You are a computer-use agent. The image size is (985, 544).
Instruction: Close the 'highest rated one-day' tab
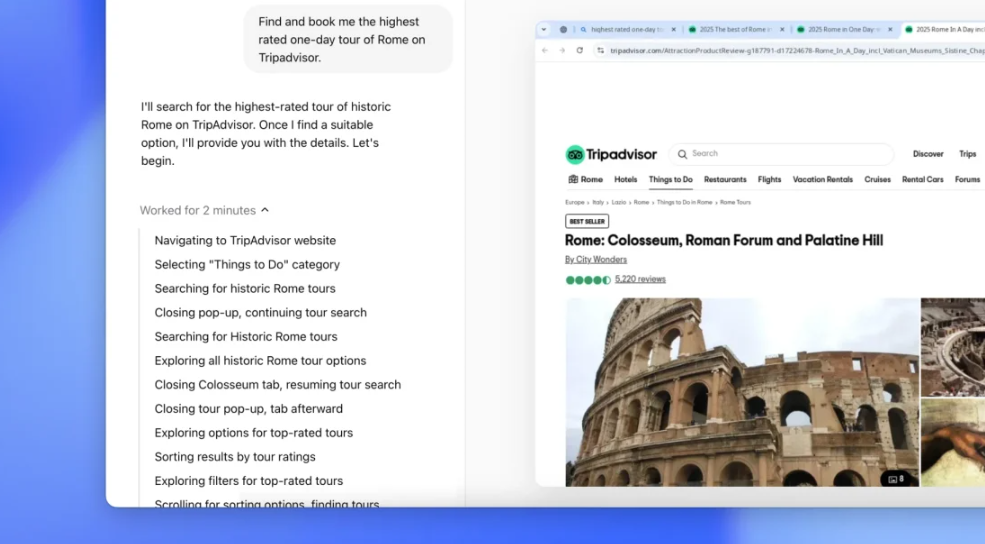(673, 30)
